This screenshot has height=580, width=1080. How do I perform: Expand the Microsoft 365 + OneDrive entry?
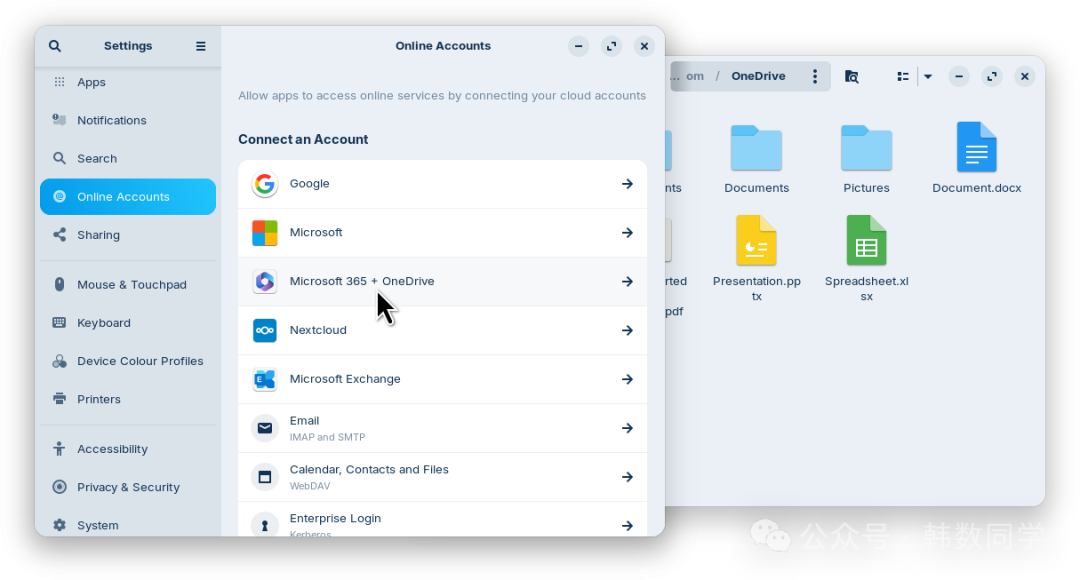443,281
